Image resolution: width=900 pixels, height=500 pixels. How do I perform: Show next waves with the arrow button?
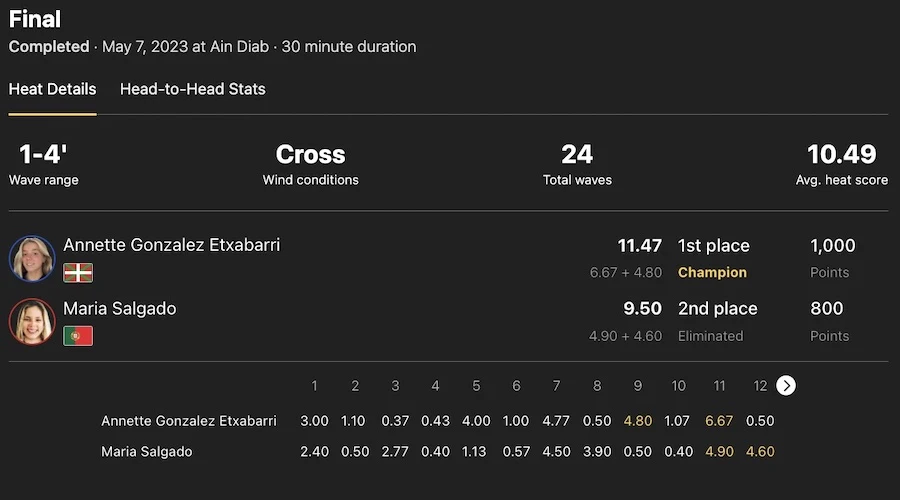pos(786,386)
